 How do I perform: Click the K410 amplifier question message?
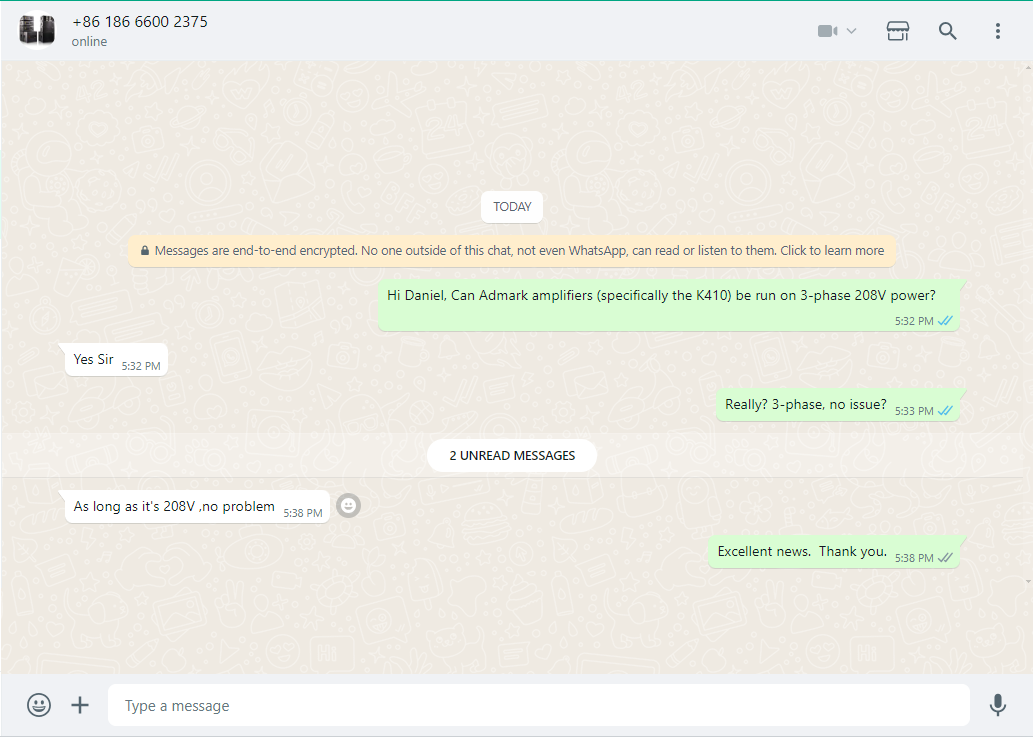coord(661,296)
